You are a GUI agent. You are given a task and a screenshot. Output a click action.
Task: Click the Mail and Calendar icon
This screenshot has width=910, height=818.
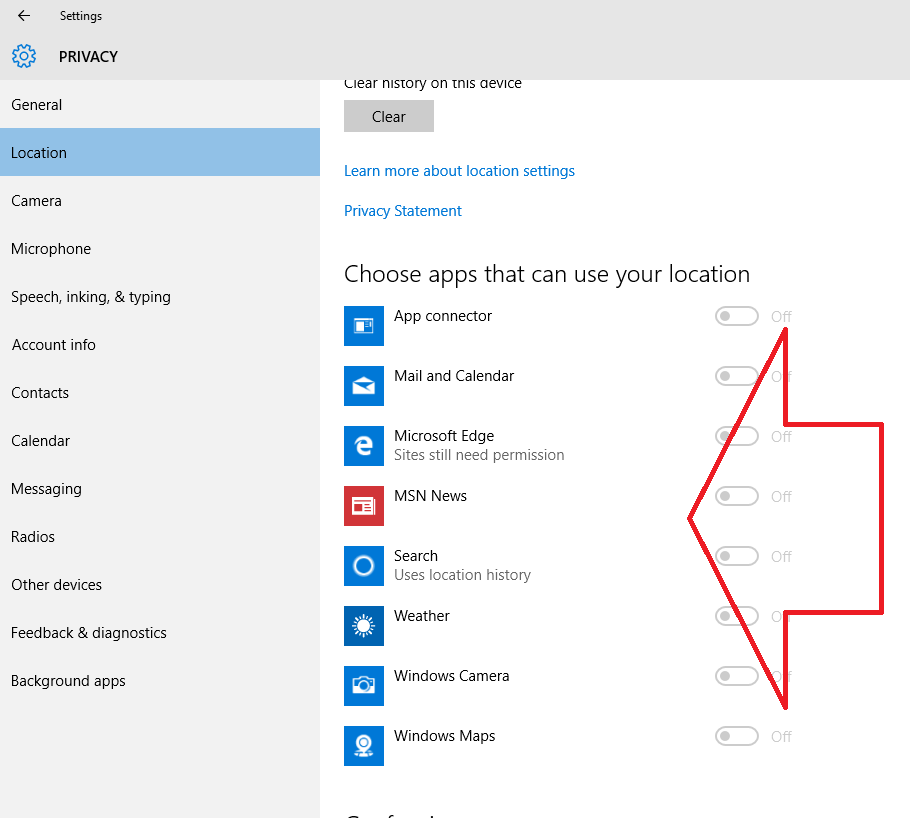(x=363, y=386)
